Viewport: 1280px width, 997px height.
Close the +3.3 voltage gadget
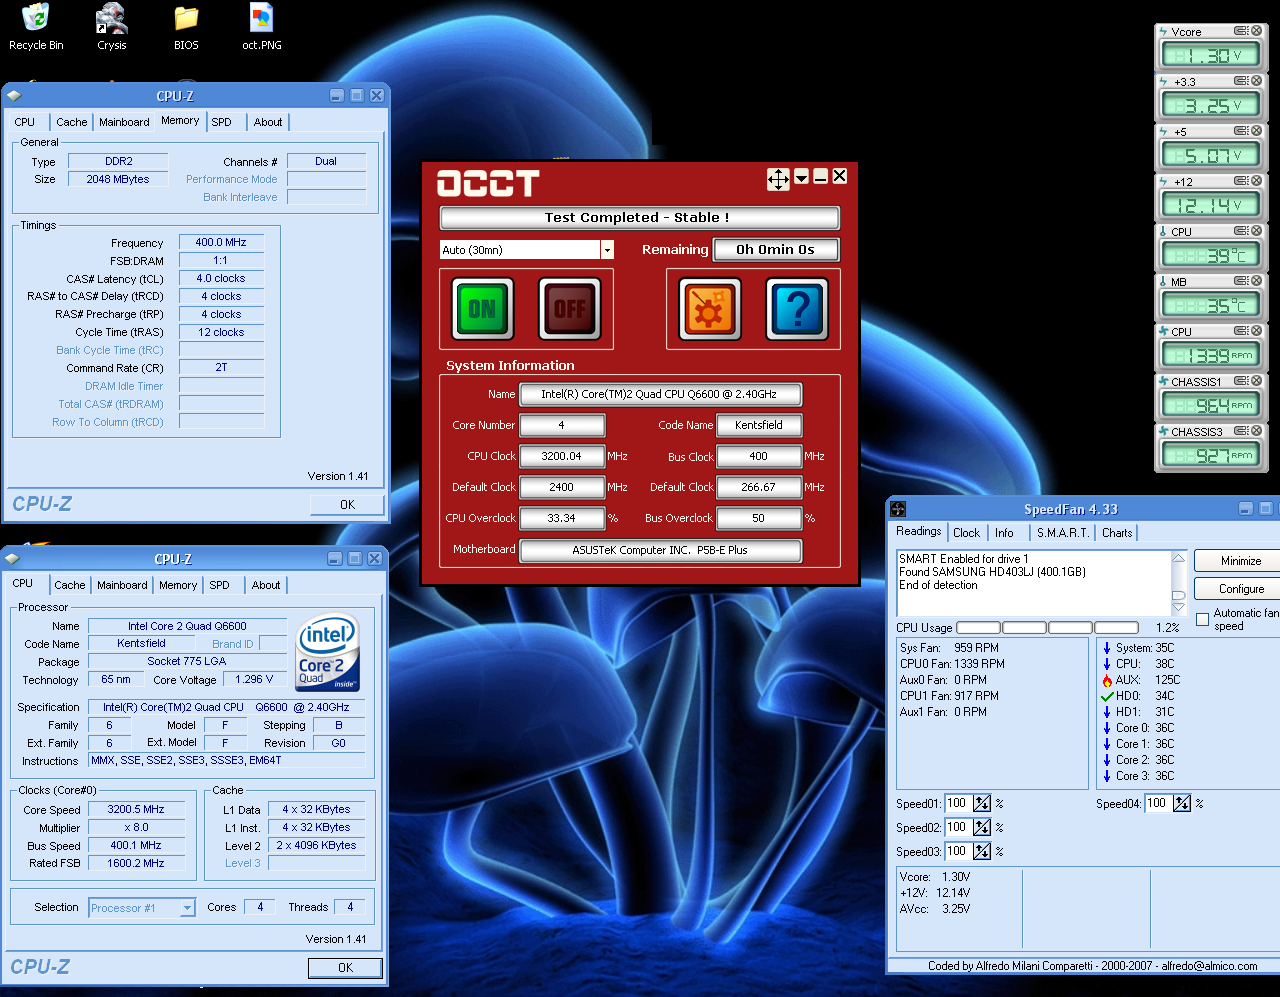pos(1257,81)
